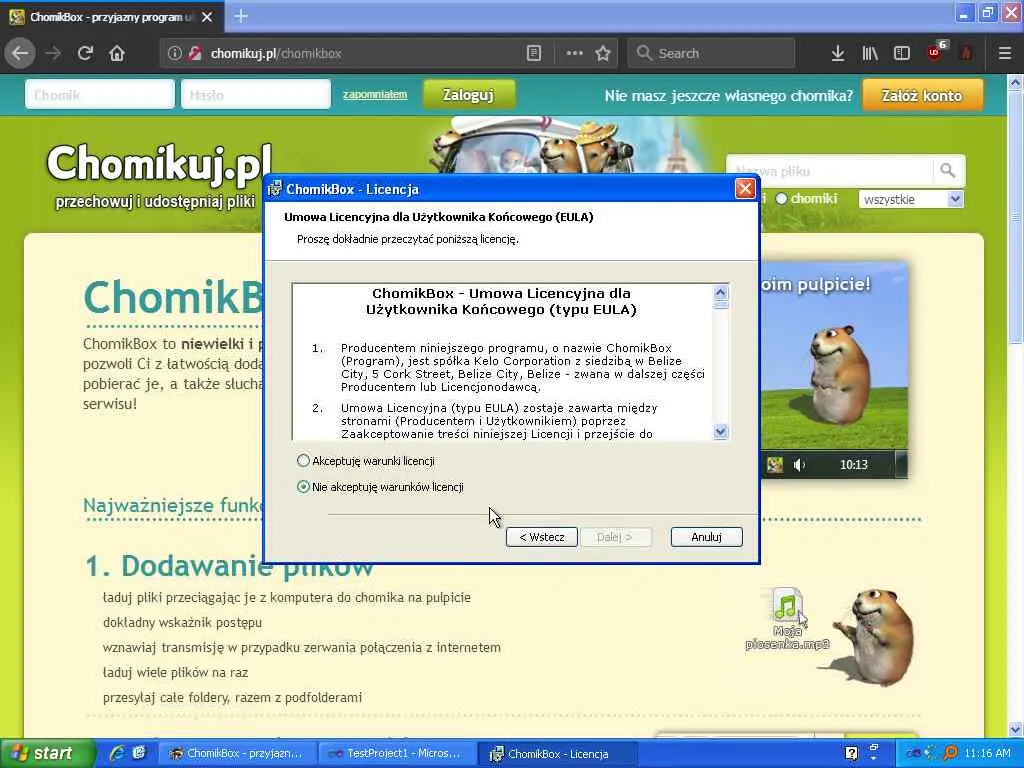
Task: Close the ChomikBox browser tab
Action: (207, 17)
